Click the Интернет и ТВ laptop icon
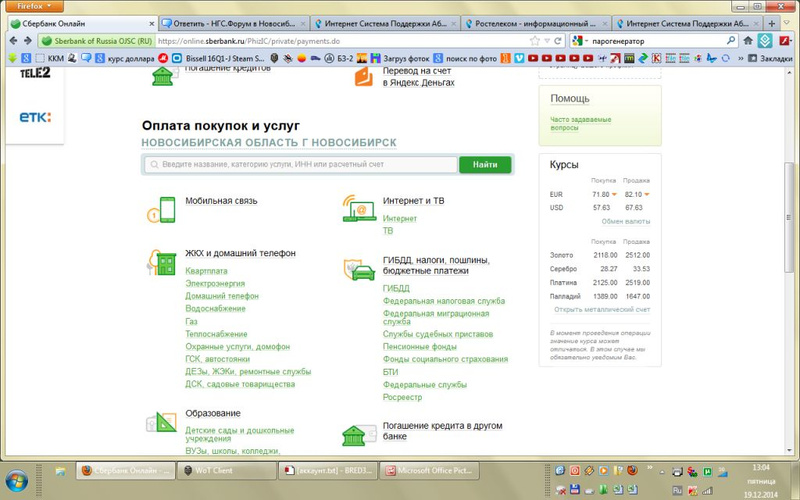 pyautogui.click(x=357, y=209)
